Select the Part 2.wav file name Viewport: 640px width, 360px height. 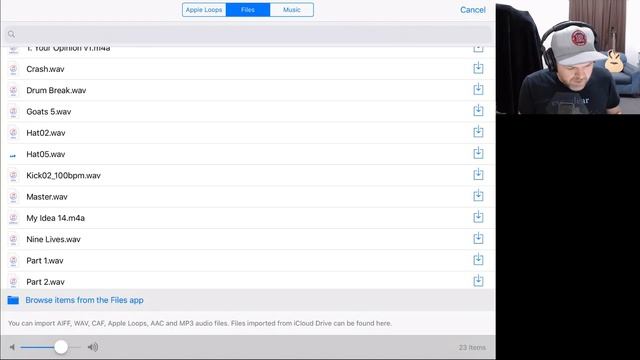pyautogui.click(x=45, y=282)
